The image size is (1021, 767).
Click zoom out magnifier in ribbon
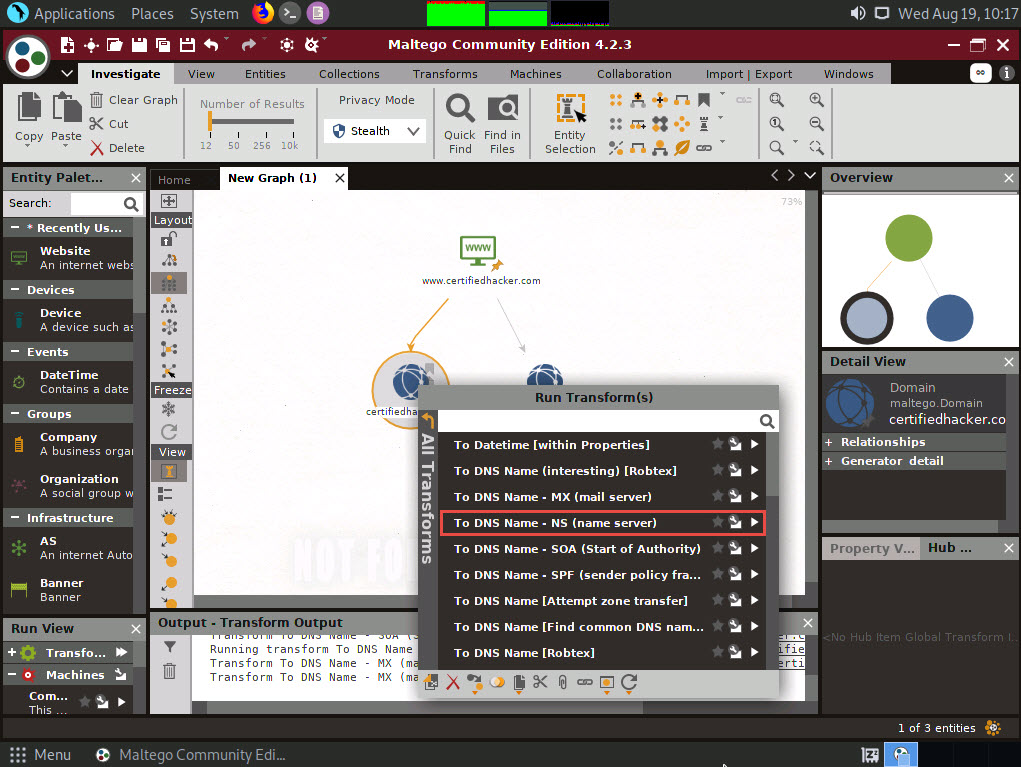point(816,124)
